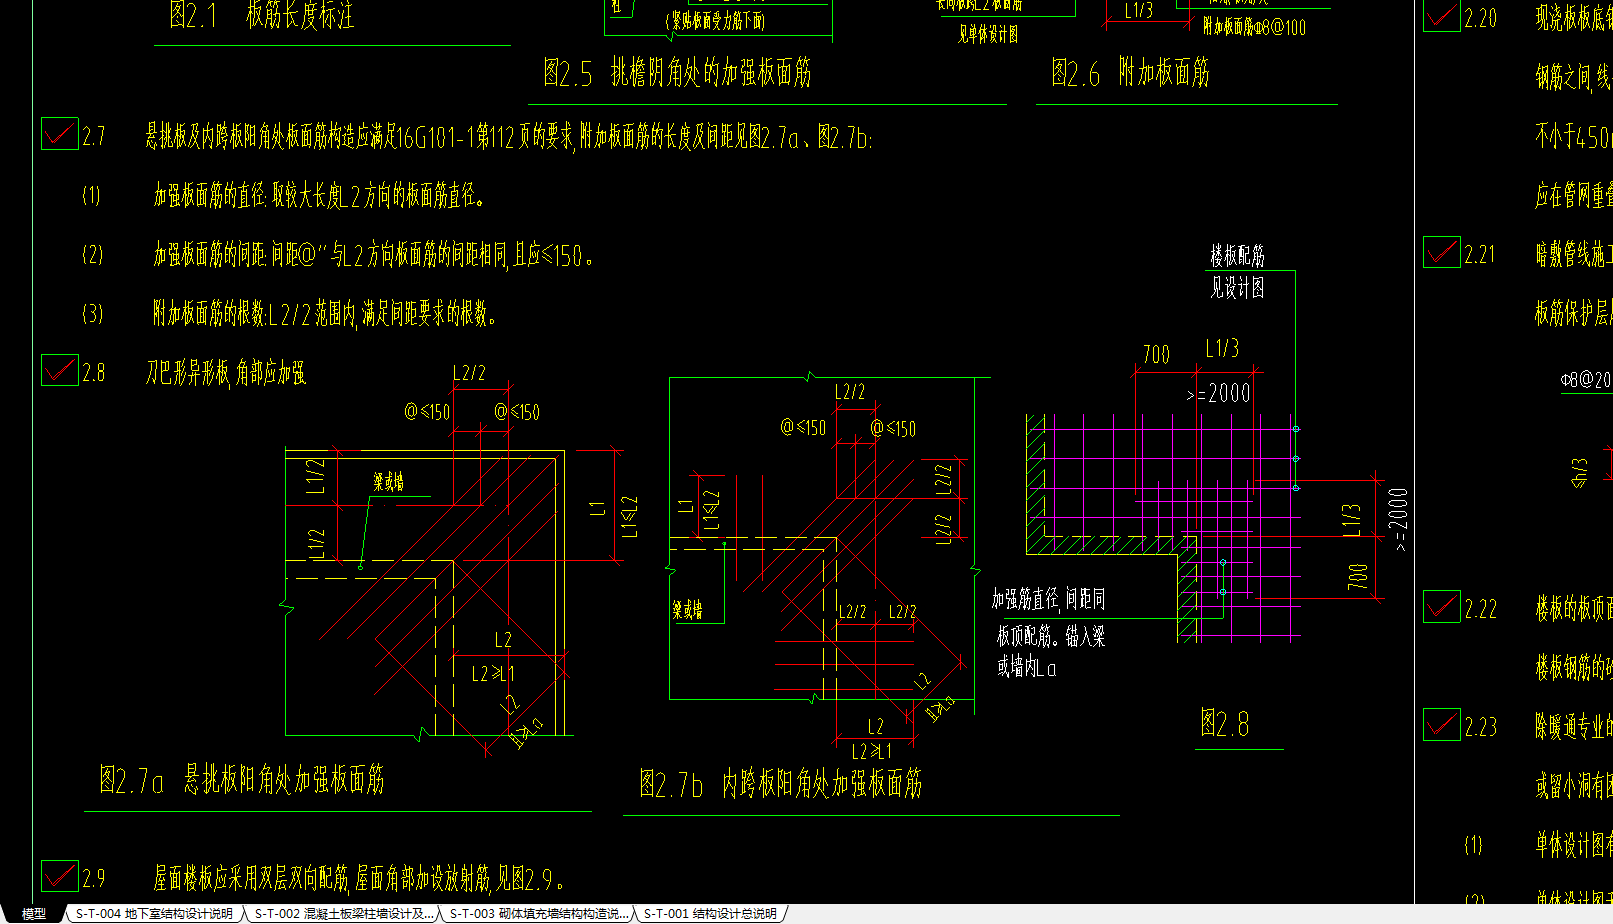Toggle the checkbox beside item 2.9
Image resolution: width=1613 pixels, height=924 pixels.
tap(60, 876)
